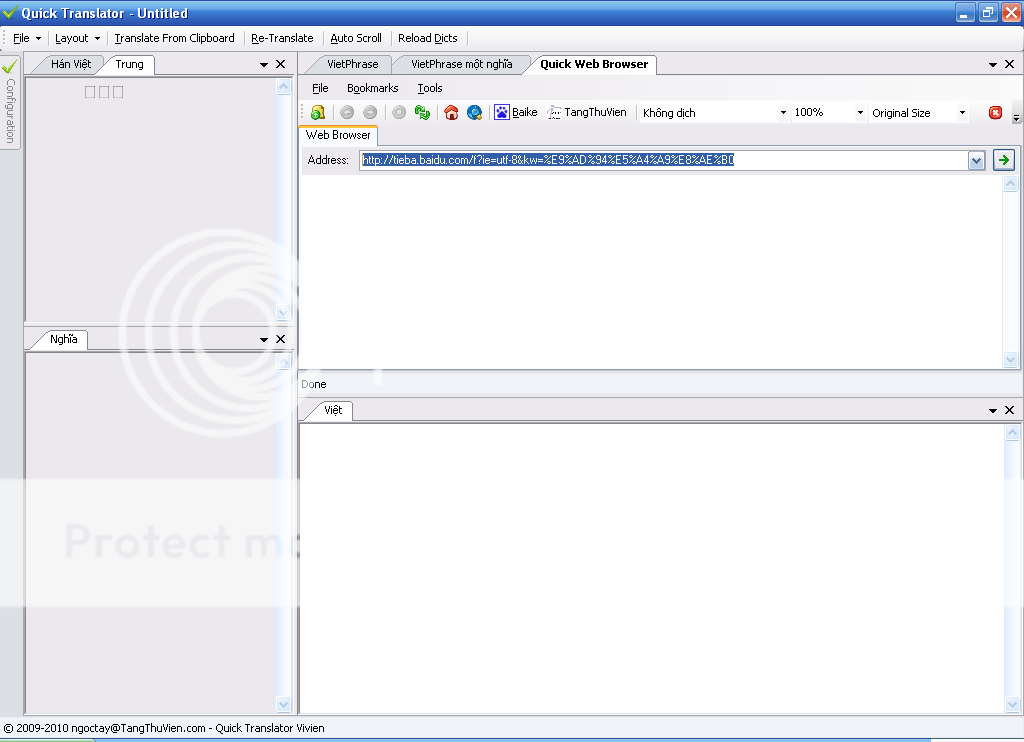The image size is (1024, 742).
Task: Click the Re-Translate button
Action: click(x=282, y=38)
